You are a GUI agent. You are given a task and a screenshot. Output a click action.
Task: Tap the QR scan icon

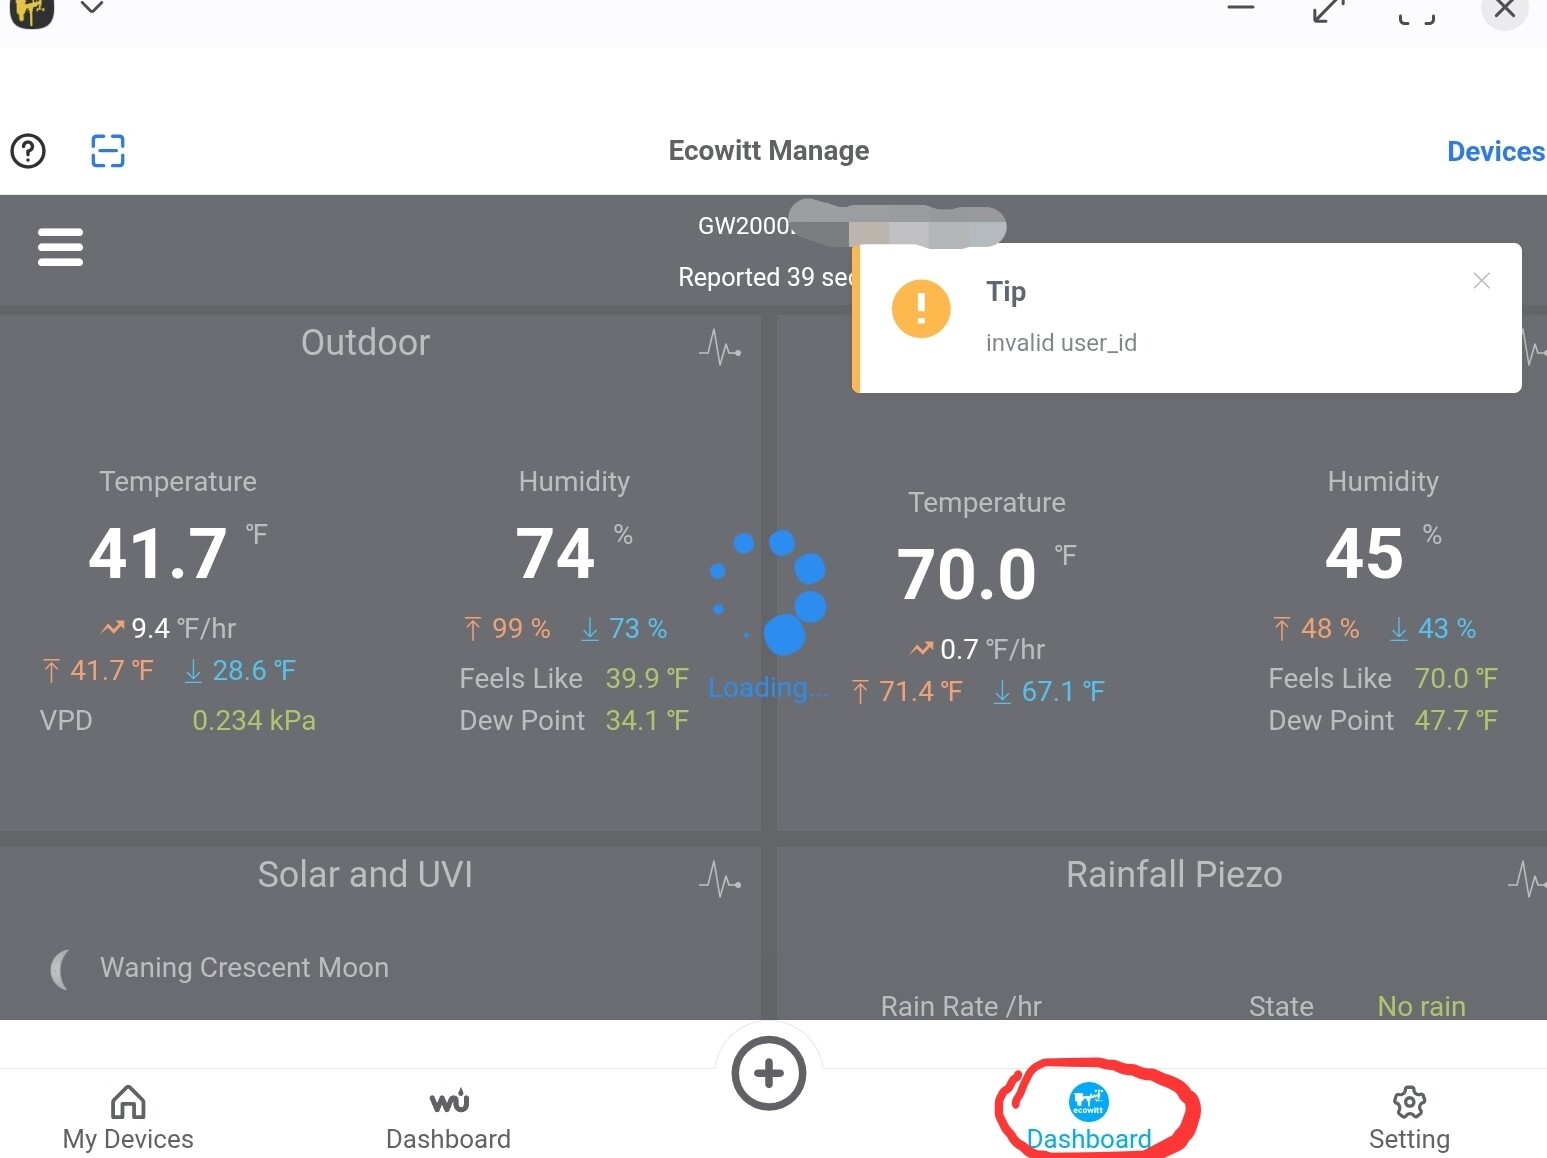point(108,151)
